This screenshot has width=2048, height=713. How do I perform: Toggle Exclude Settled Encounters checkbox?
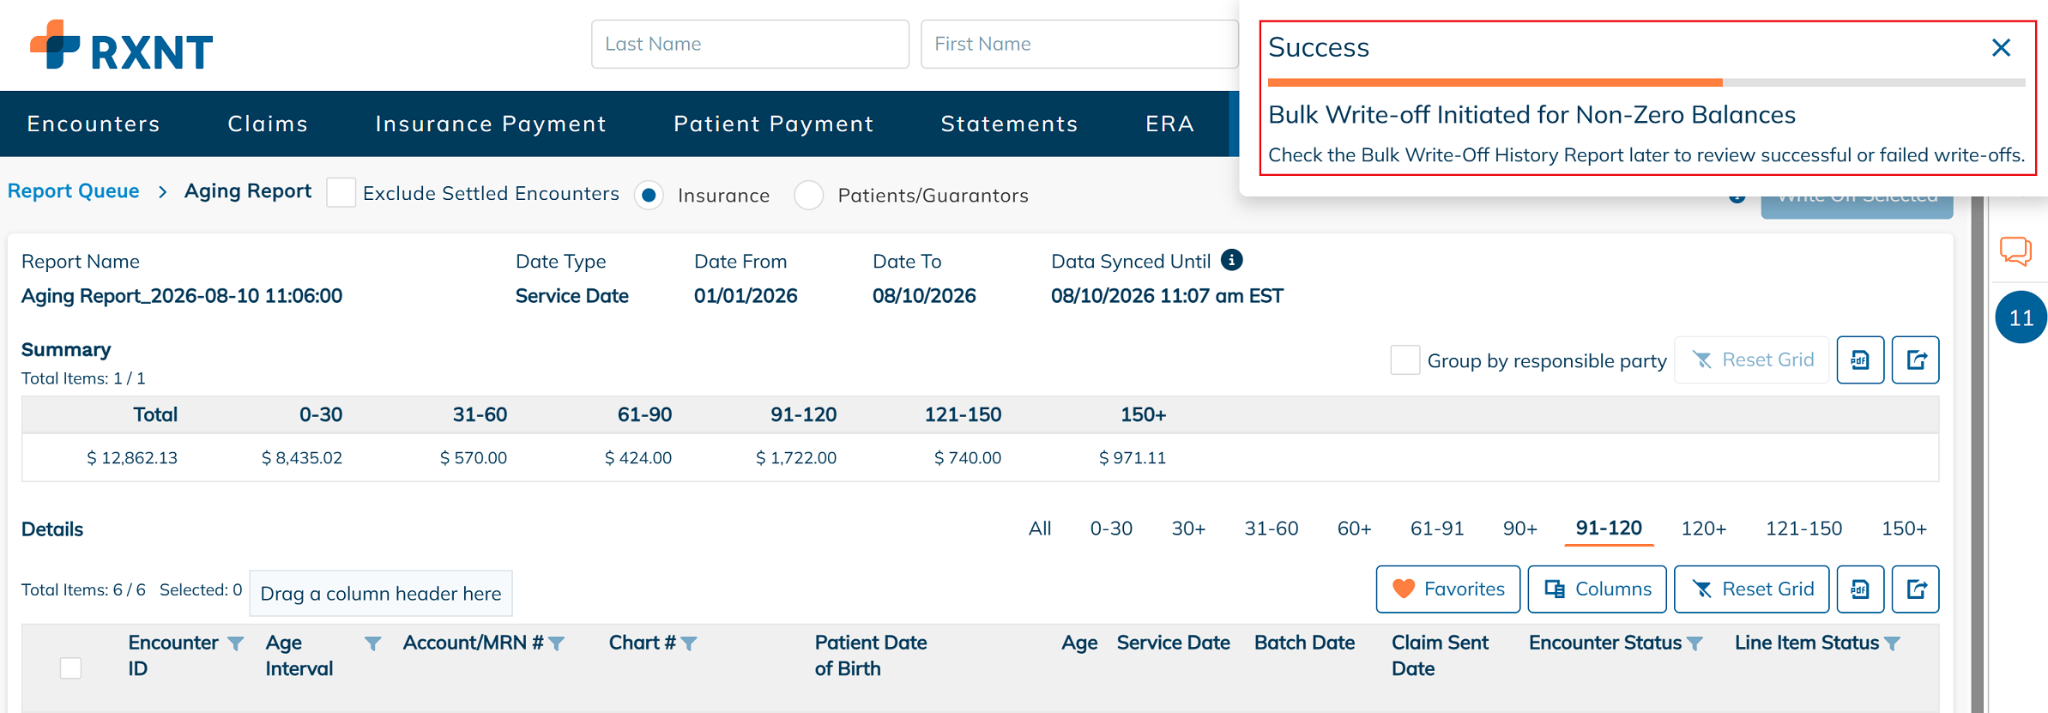coord(341,193)
